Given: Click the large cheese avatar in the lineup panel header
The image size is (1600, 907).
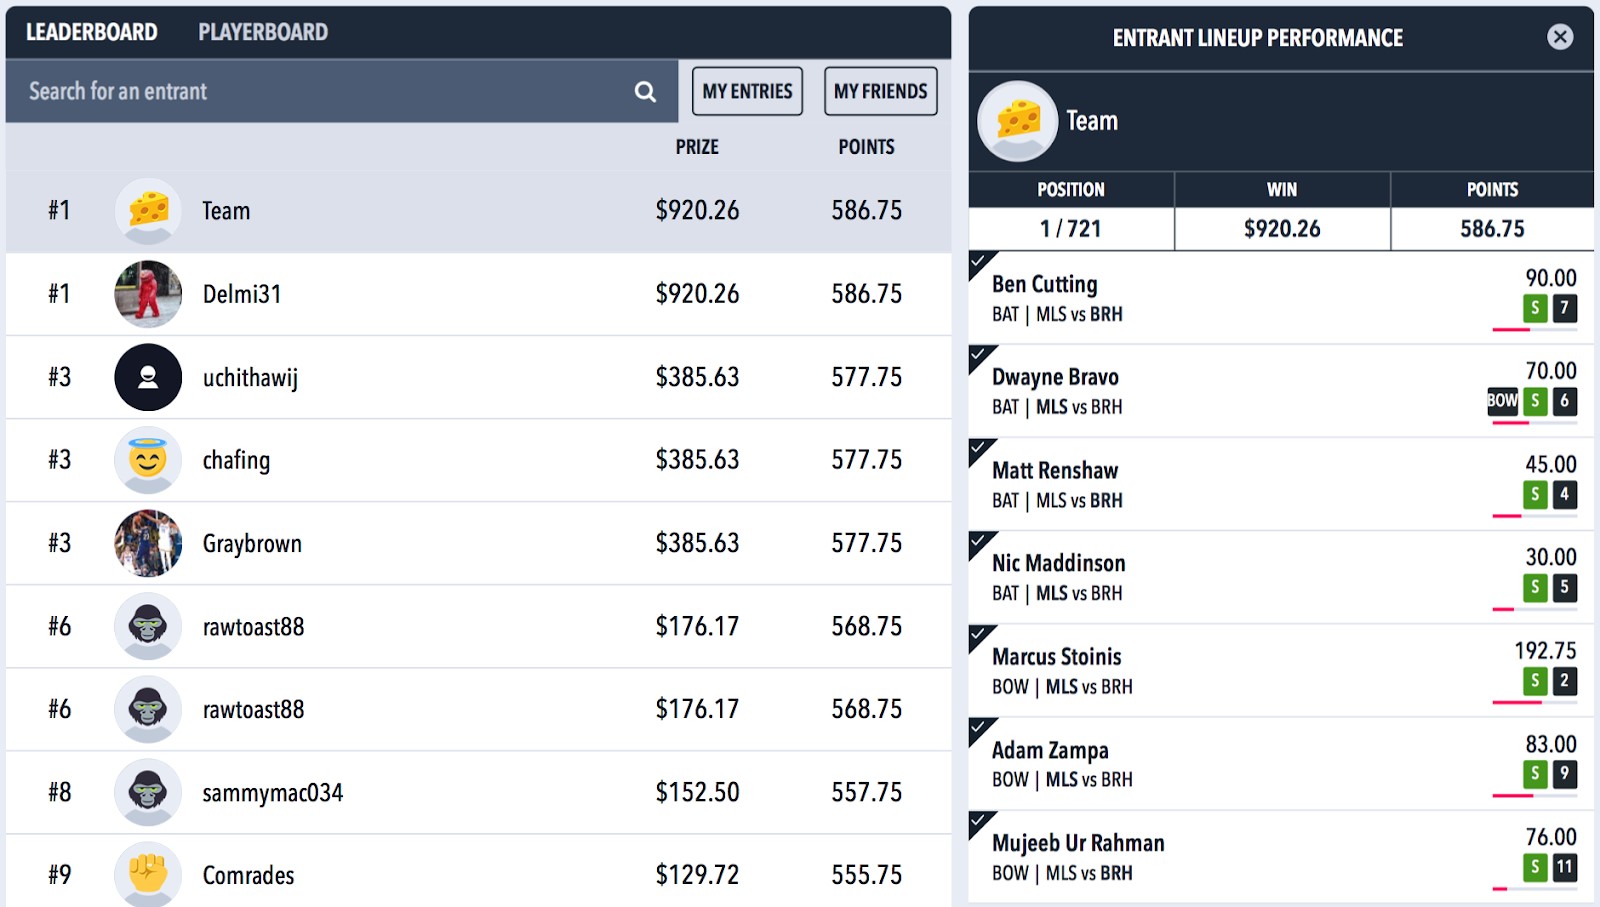Looking at the screenshot, I should (1018, 121).
